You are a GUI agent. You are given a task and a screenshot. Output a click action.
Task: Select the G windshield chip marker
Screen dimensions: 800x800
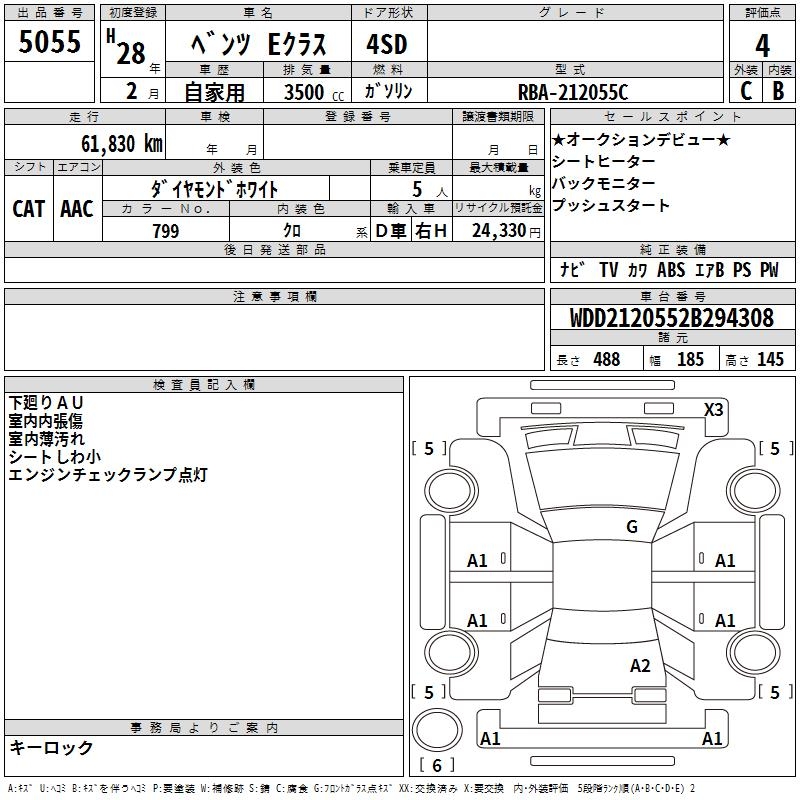631,527
